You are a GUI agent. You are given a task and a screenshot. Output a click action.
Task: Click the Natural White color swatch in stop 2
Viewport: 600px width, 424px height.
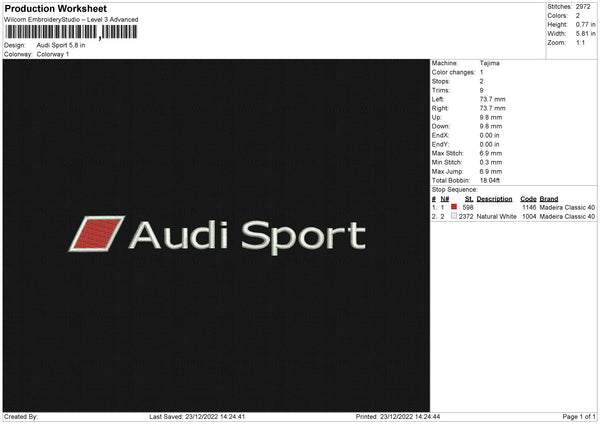coord(454,216)
